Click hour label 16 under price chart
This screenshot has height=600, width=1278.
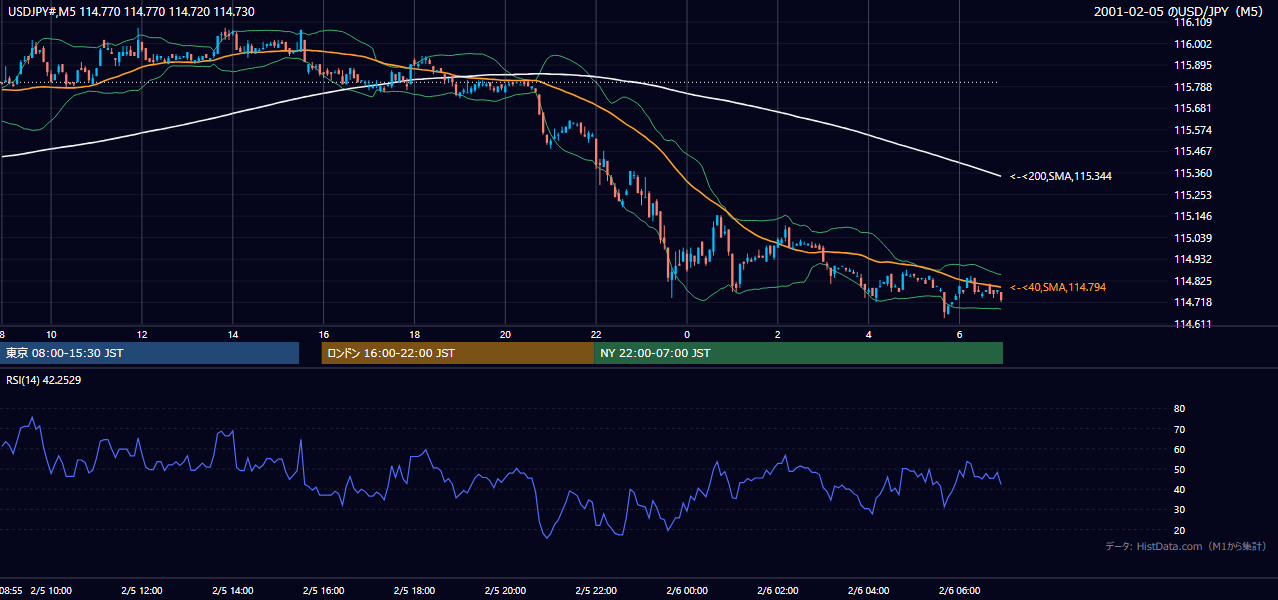pyautogui.click(x=324, y=334)
